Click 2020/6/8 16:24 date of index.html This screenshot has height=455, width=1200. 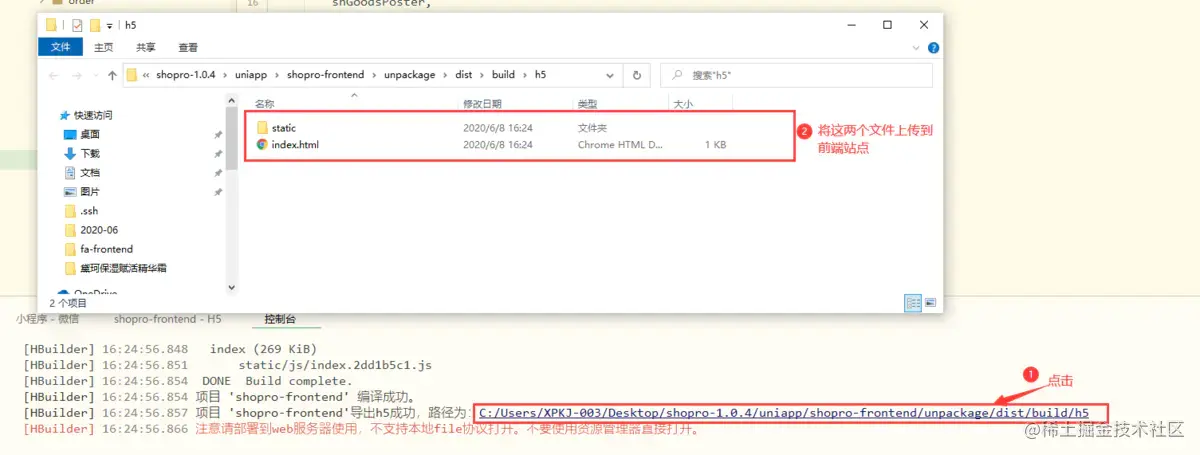[498, 145]
